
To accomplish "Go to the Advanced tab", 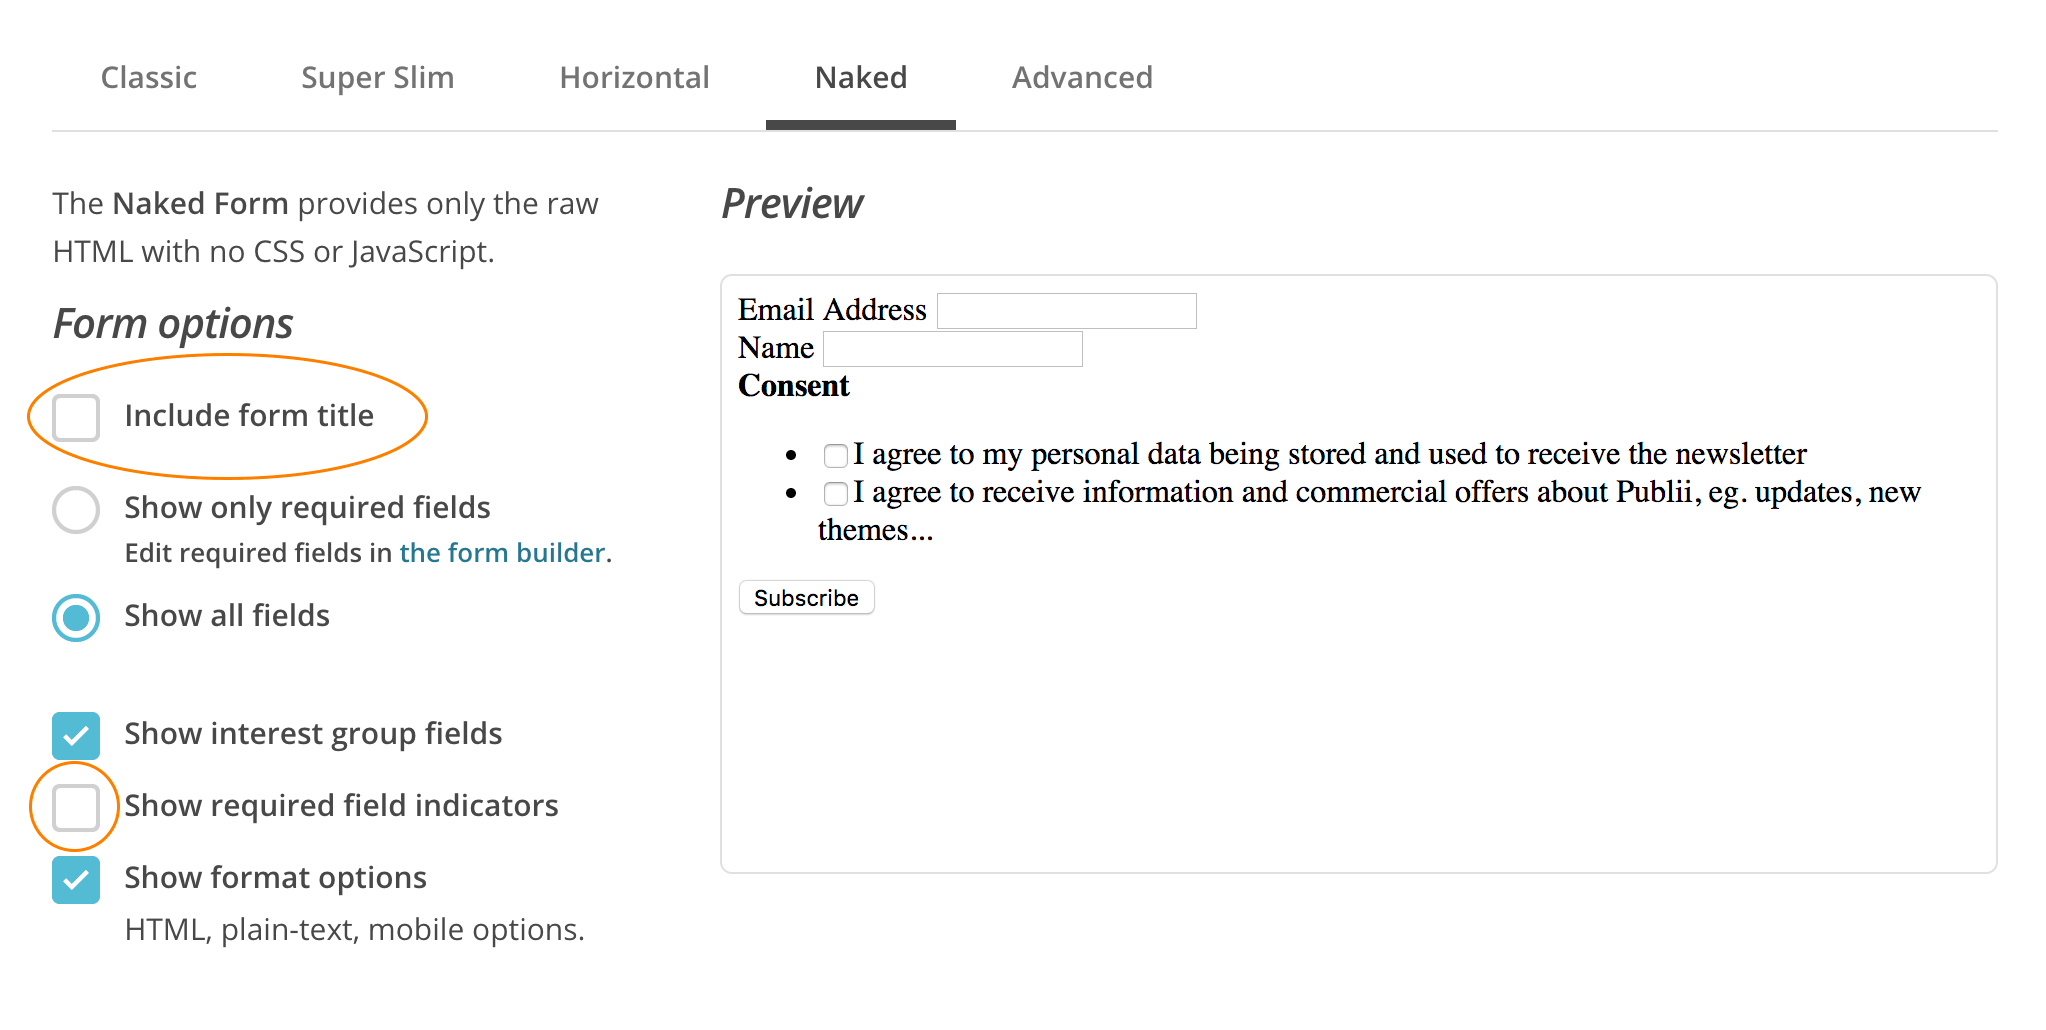I will tap(1082, 78).
